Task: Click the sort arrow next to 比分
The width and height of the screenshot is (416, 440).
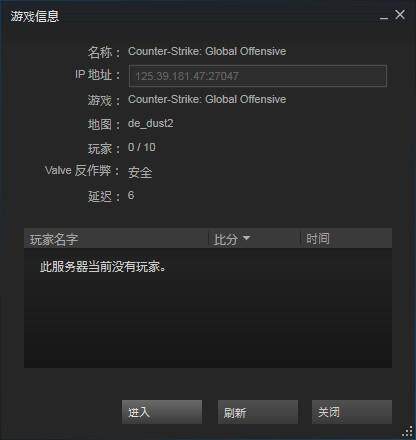Action: click(246, 238)
